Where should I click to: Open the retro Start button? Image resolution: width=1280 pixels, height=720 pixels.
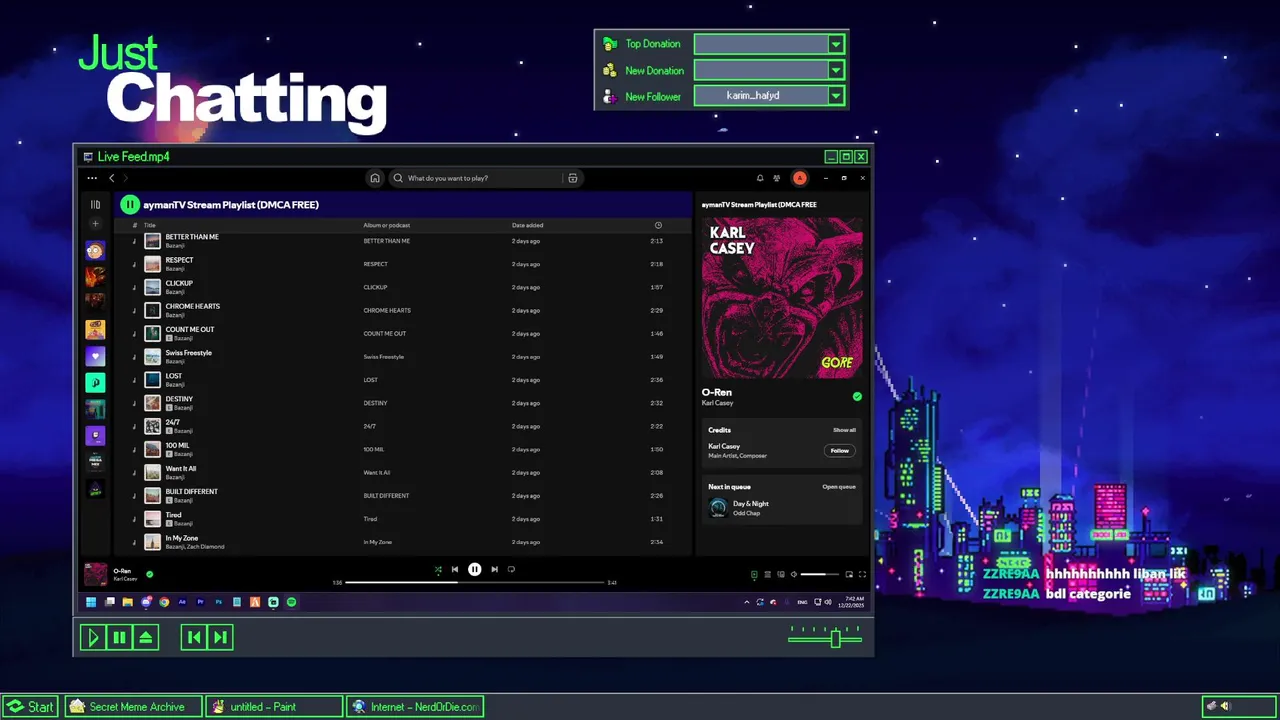pos(30,707)
